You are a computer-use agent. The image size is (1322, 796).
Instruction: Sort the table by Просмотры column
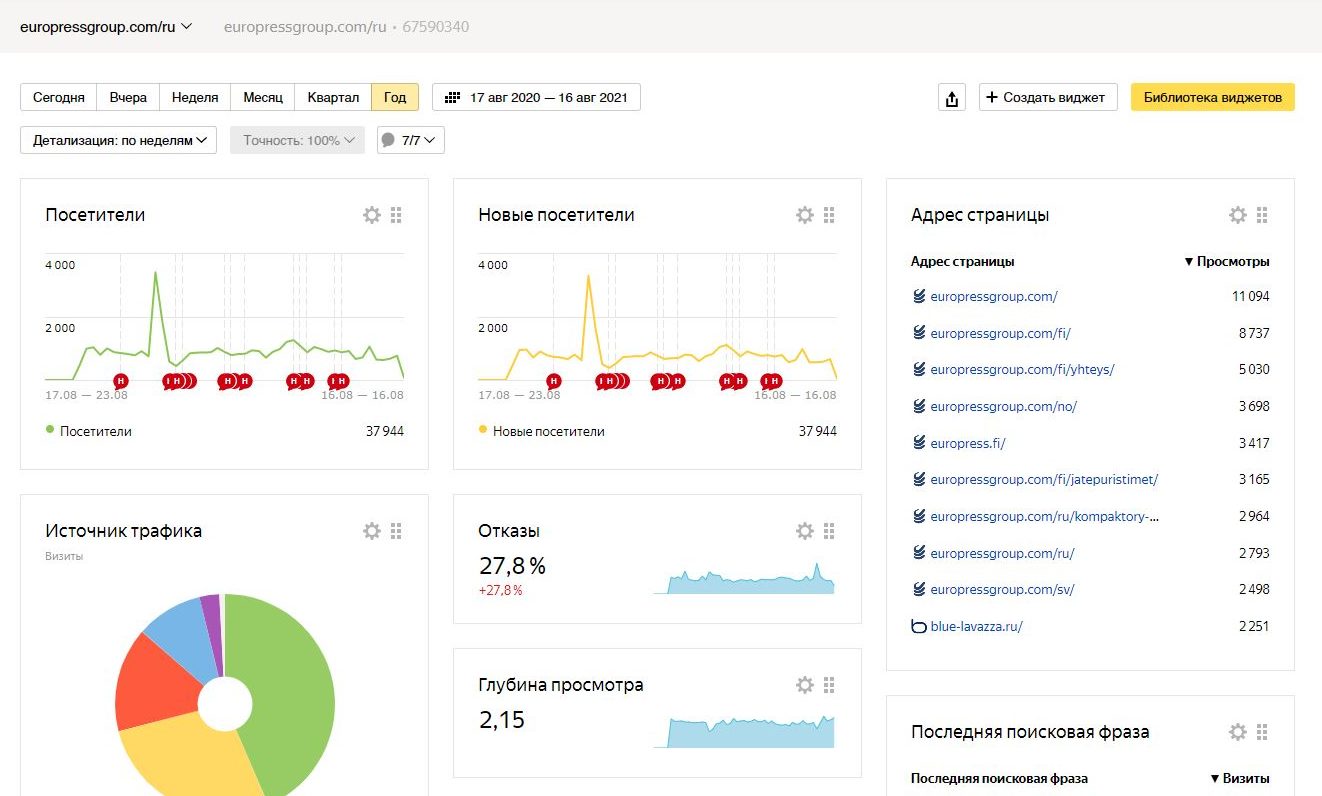[1226, 262]
